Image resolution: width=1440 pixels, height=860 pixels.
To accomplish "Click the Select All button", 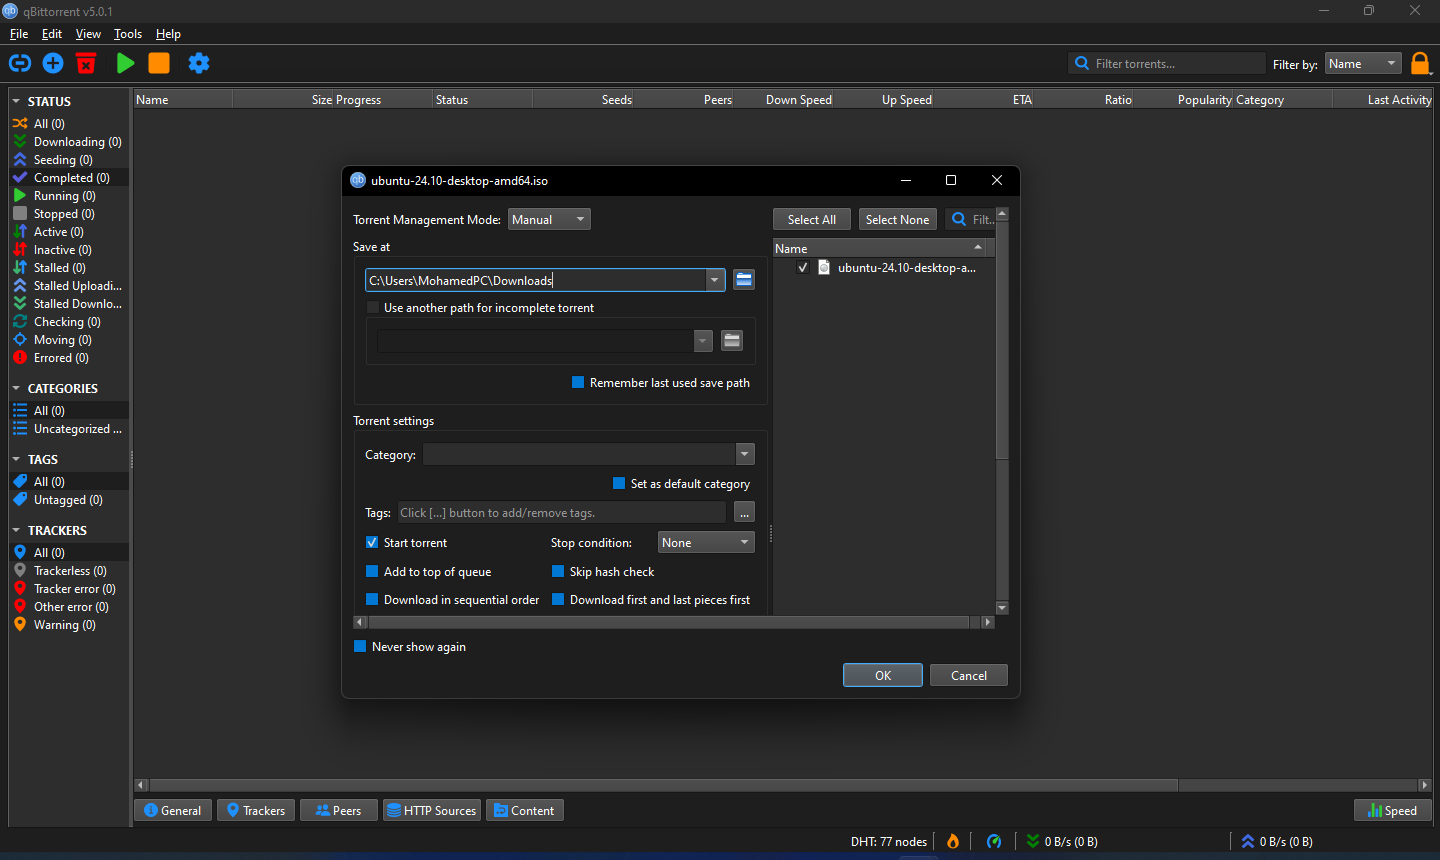I will 812,220.
